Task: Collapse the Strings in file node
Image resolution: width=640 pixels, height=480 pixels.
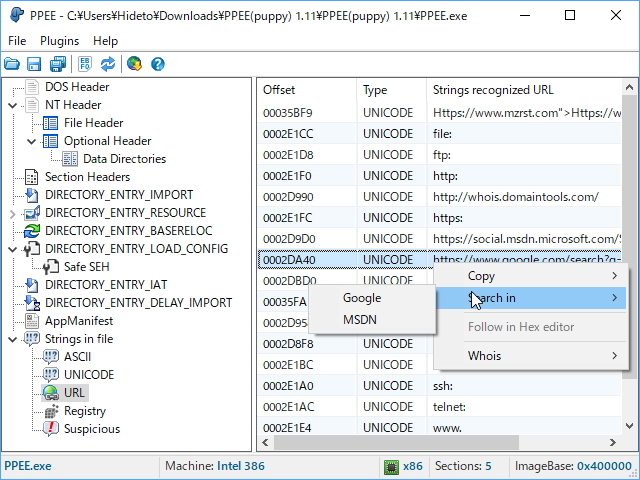Action: pos(13,339)
